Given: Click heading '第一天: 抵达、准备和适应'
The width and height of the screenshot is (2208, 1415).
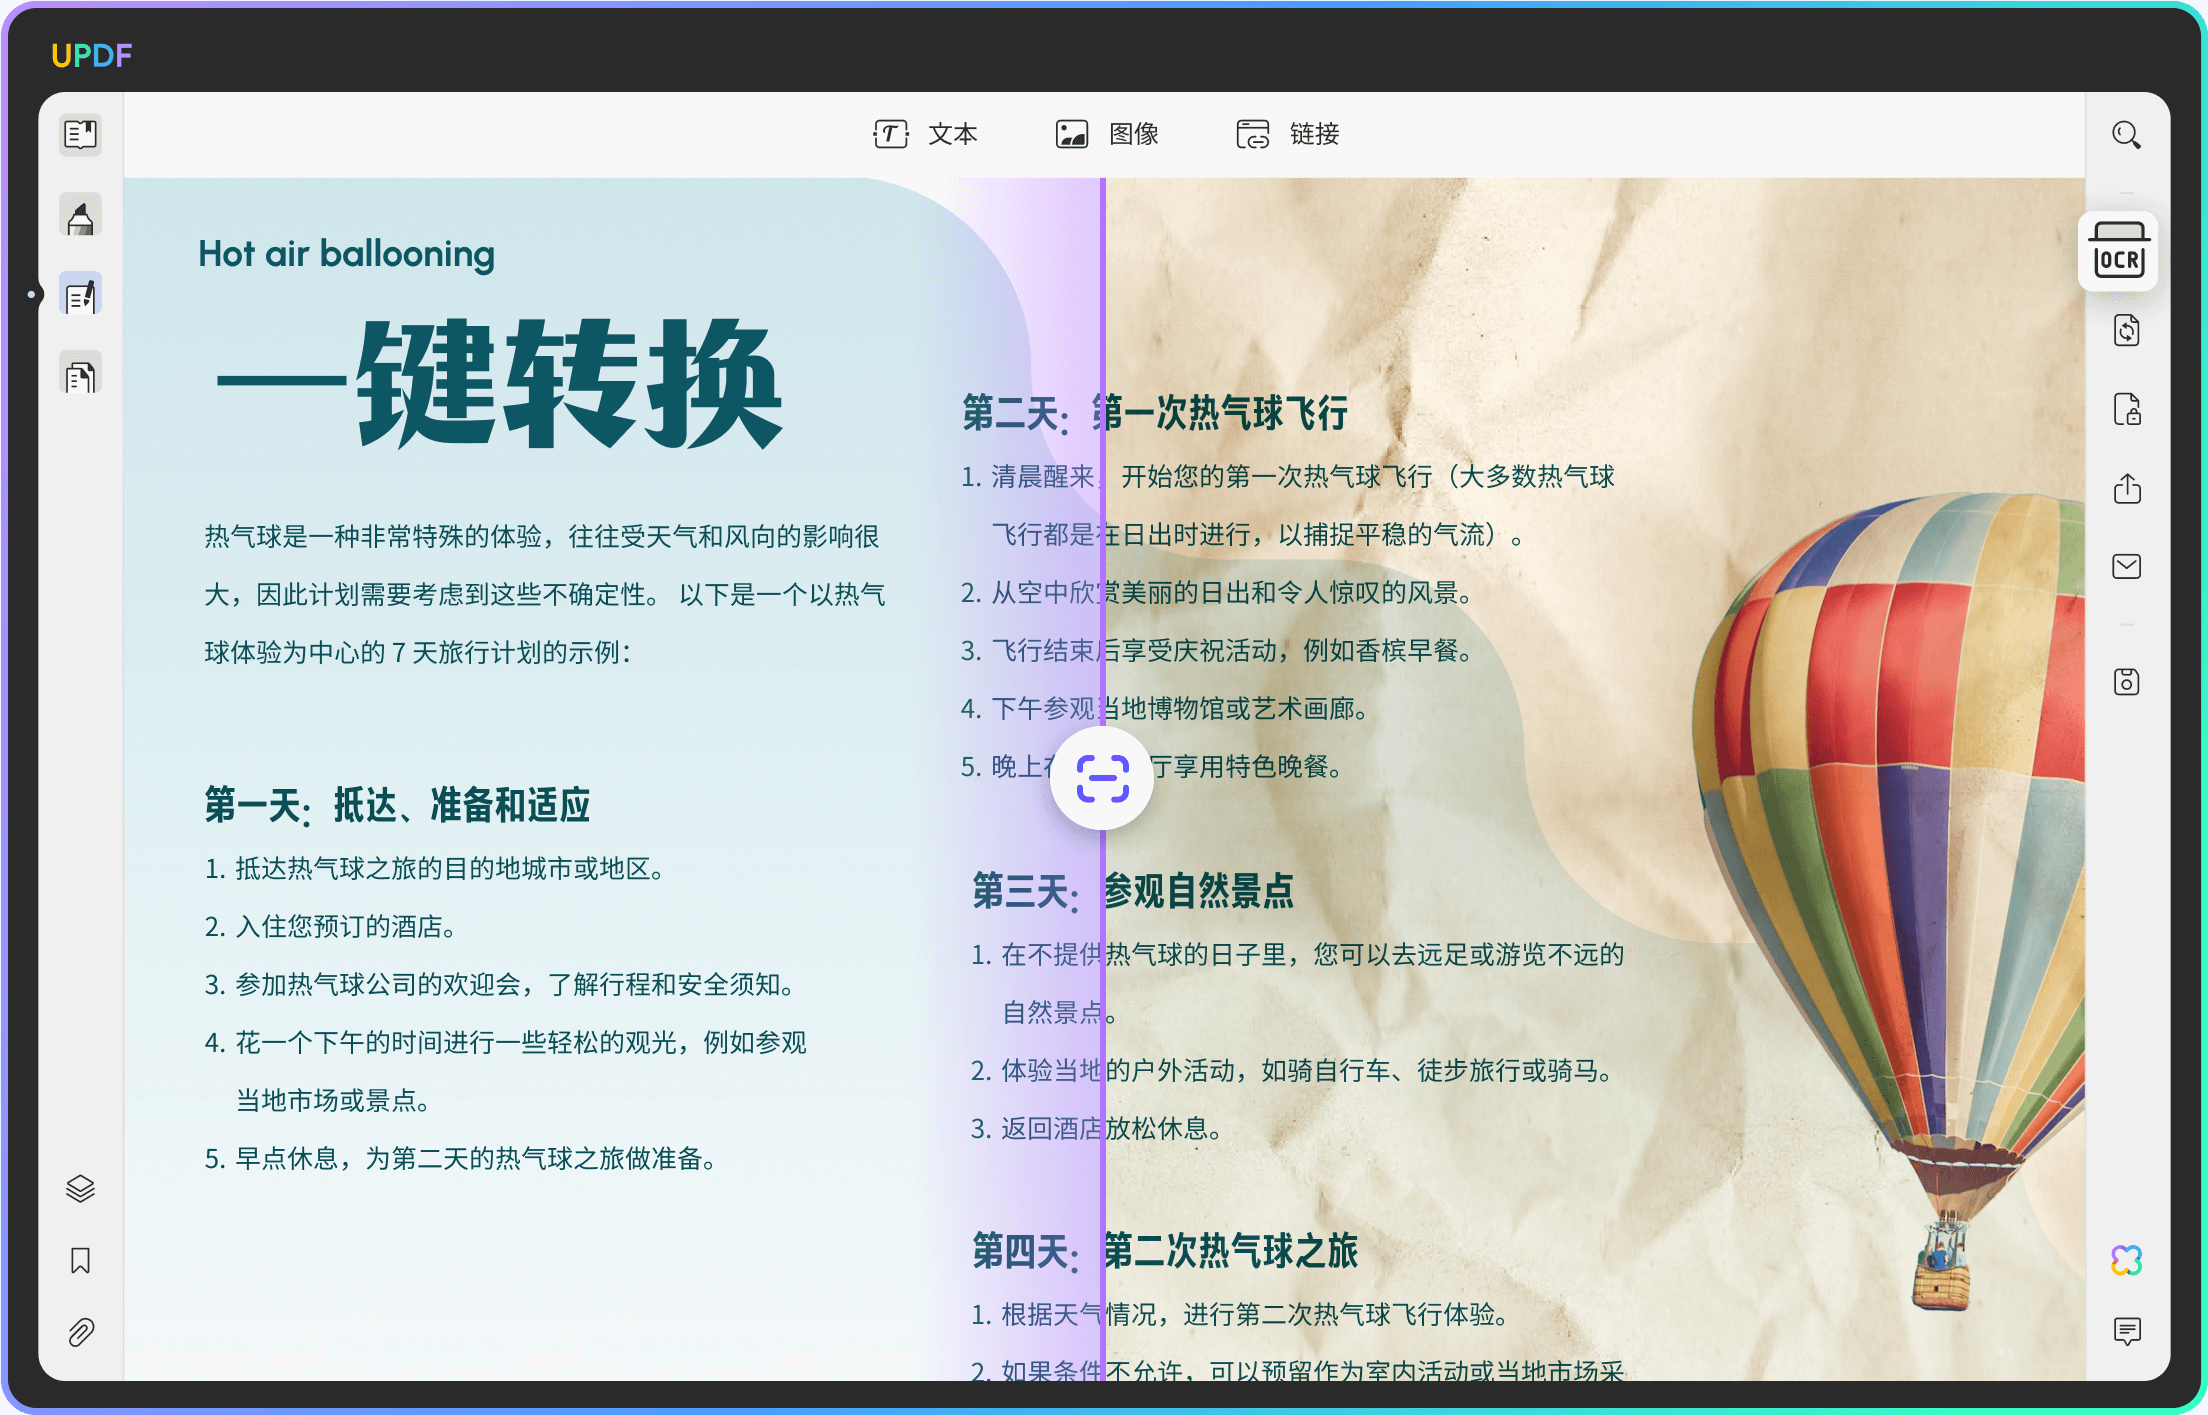Looking at the screenshot, I should pyautogui.click(x=397, y=805).
